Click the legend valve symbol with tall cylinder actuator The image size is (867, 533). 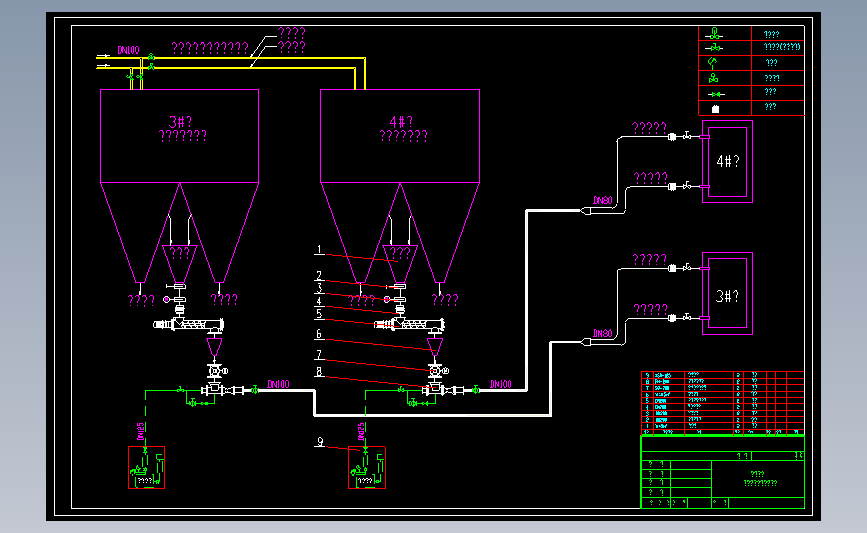(x=714, y=33)
